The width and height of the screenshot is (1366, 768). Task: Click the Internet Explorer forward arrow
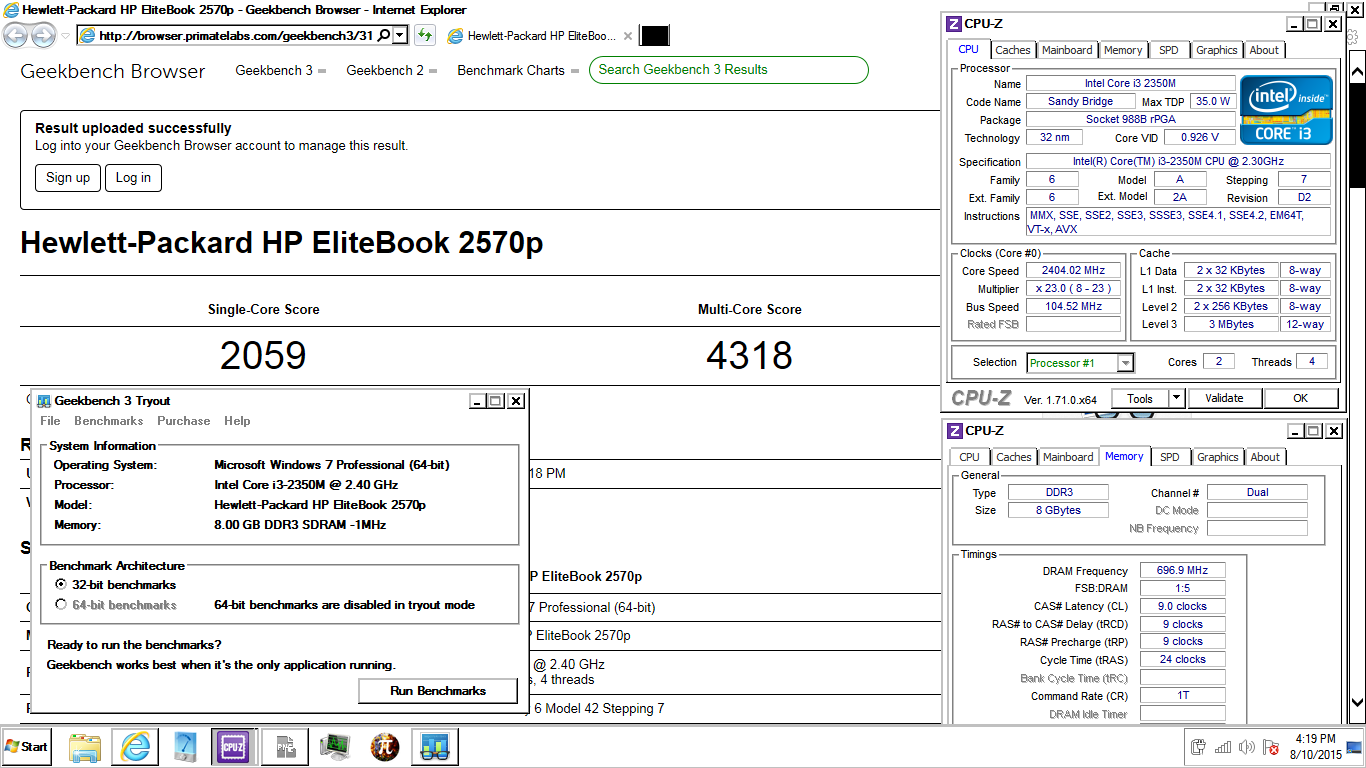(43, 36)
